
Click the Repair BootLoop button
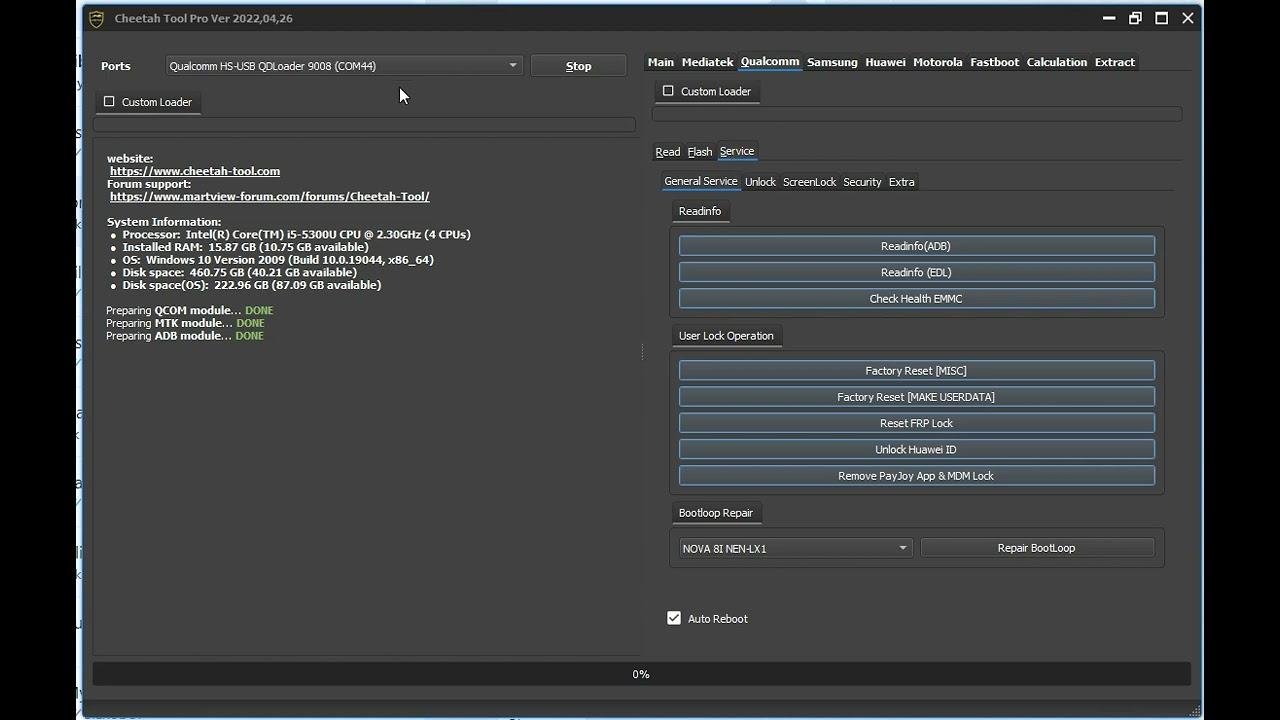pyautogui.click(x=1036, y=548)
